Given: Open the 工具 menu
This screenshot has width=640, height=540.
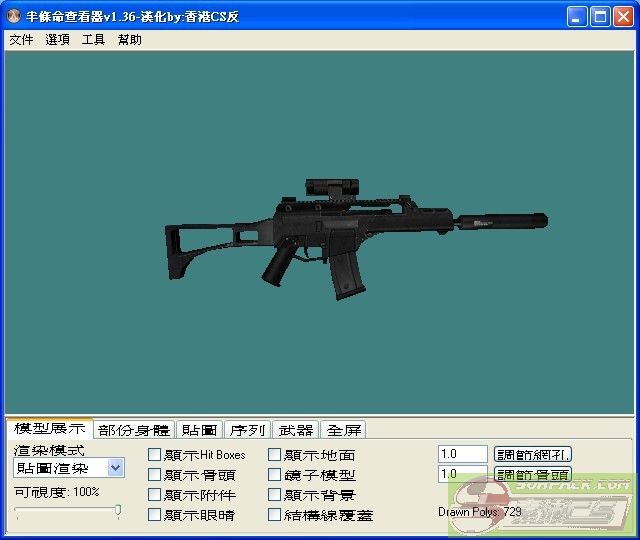Looking at the screenshot, I should pos(93,40).
